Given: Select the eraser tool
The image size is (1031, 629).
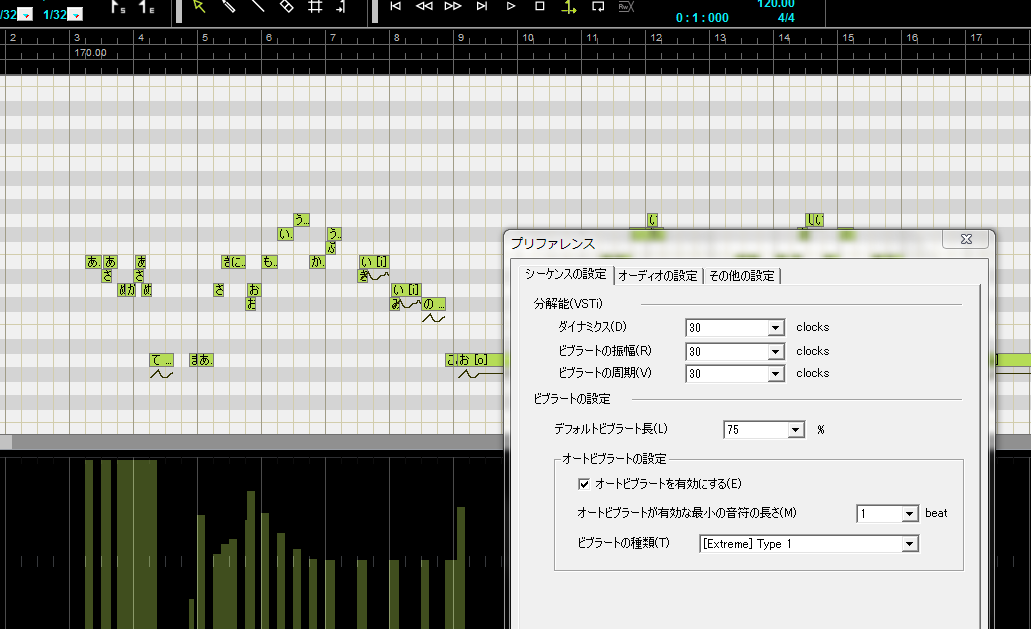Looking at the screenshot, I should pyautogui.click(x=287, y=7).
